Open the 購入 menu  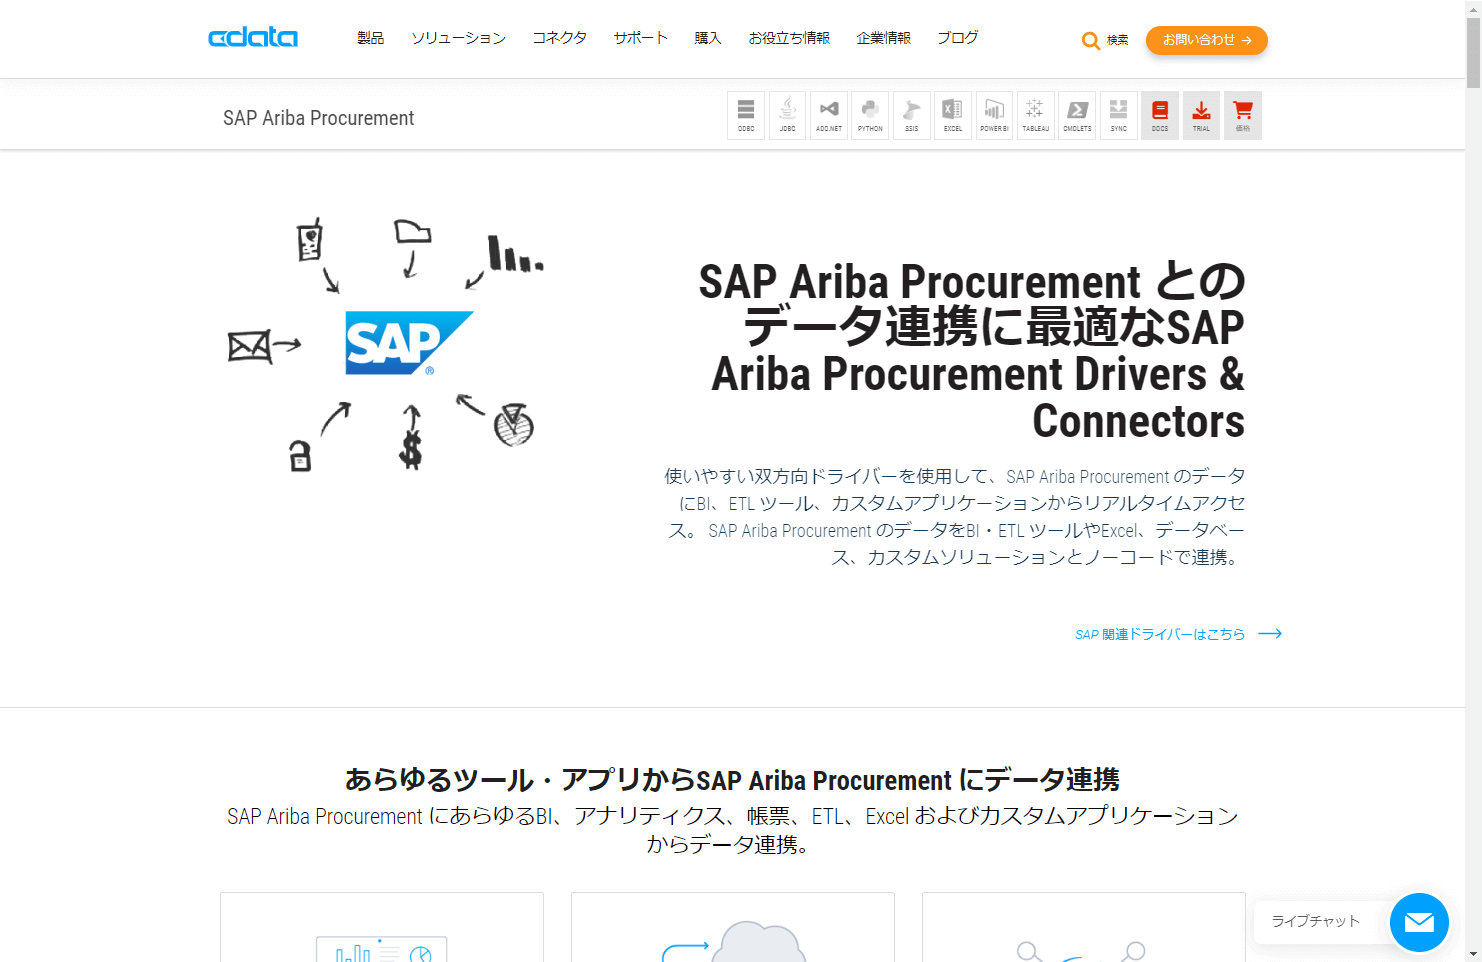708,38
